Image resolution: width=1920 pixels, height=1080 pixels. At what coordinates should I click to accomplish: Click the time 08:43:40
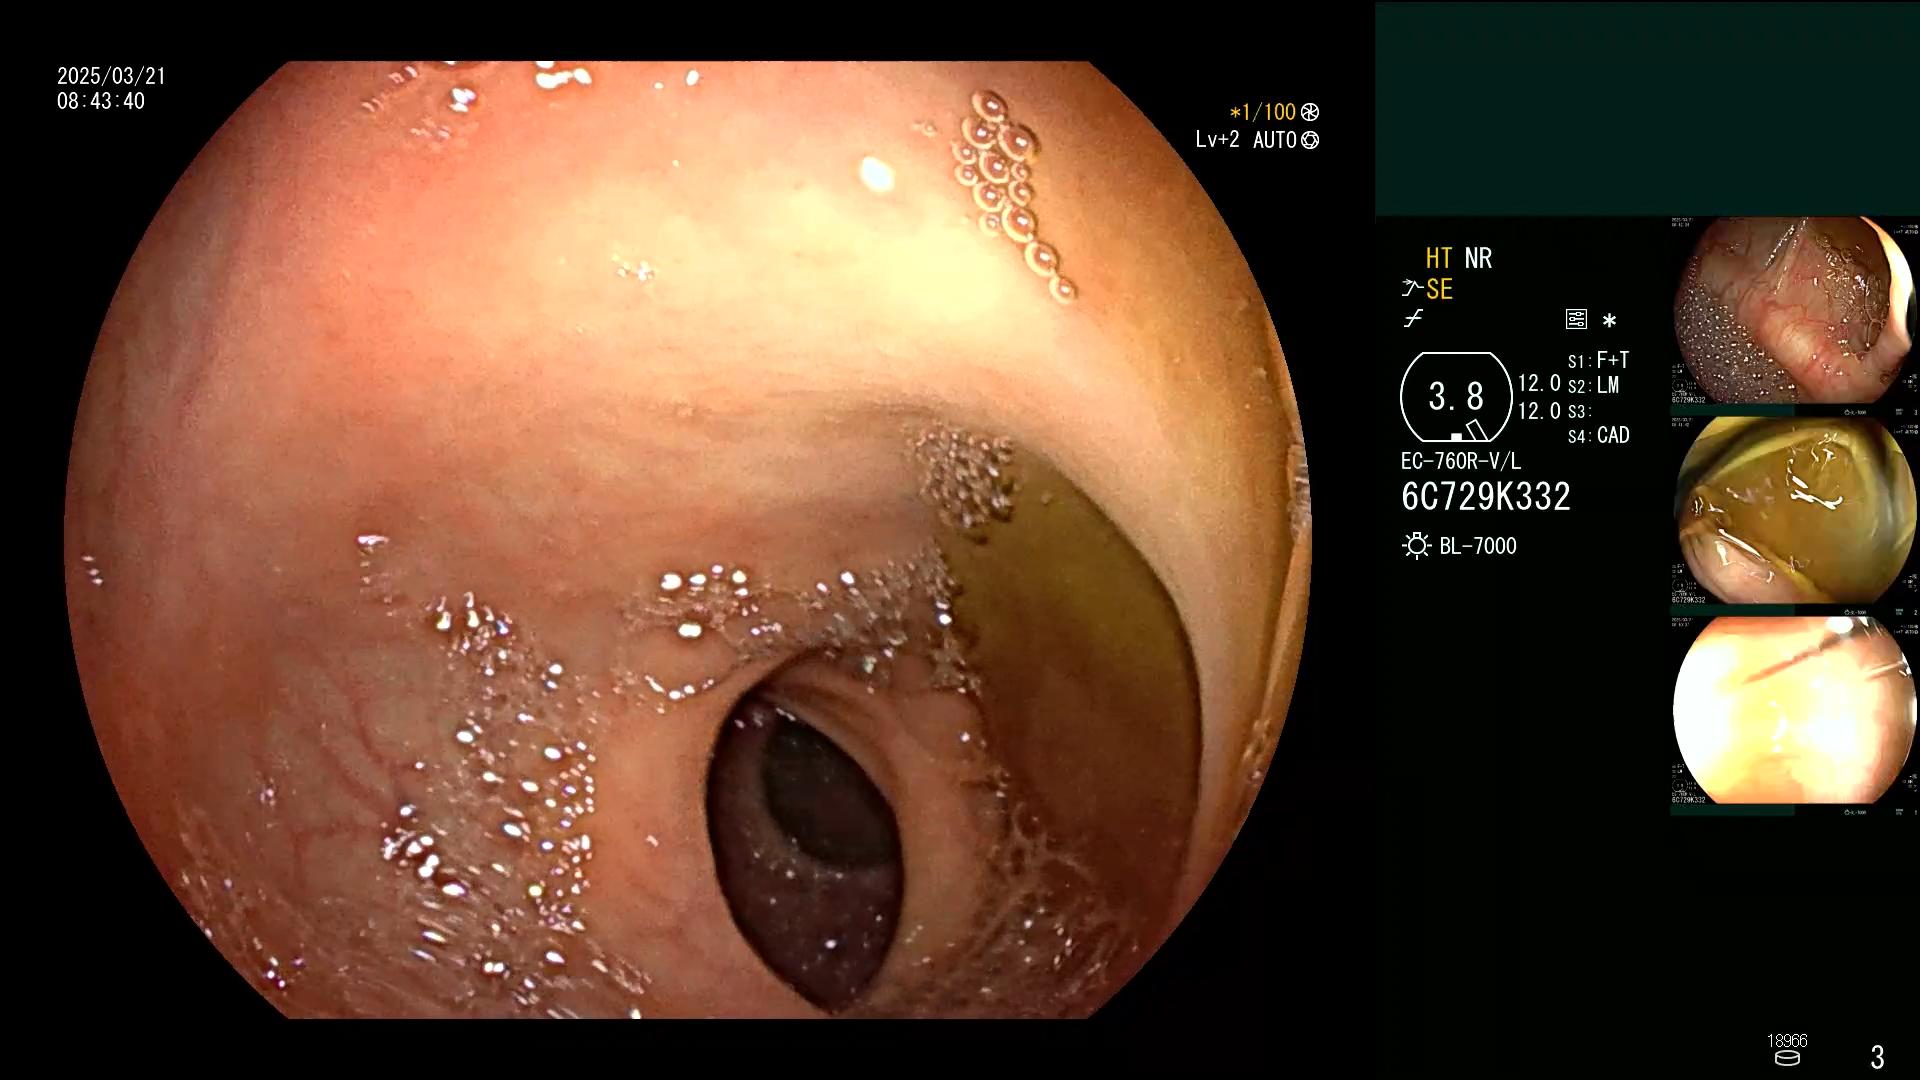pos(100,101)
